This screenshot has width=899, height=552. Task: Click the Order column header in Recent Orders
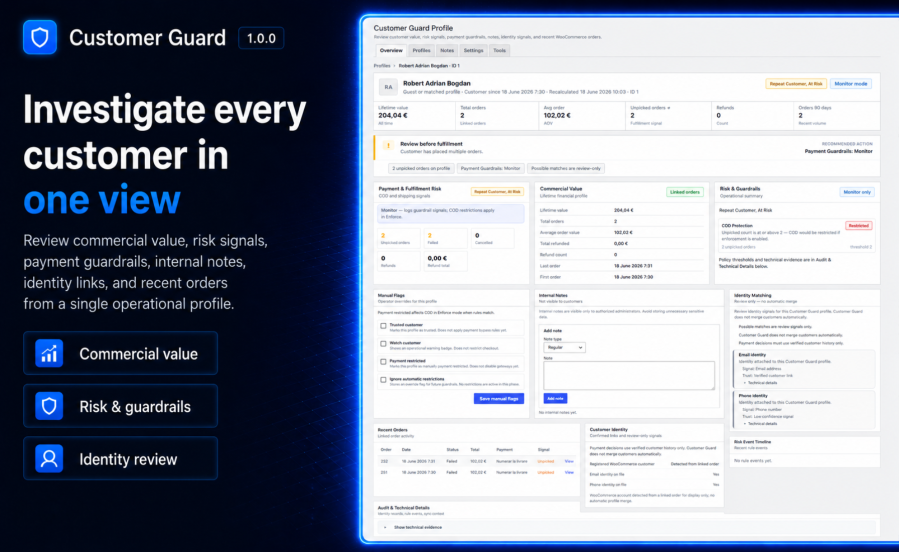386,450
